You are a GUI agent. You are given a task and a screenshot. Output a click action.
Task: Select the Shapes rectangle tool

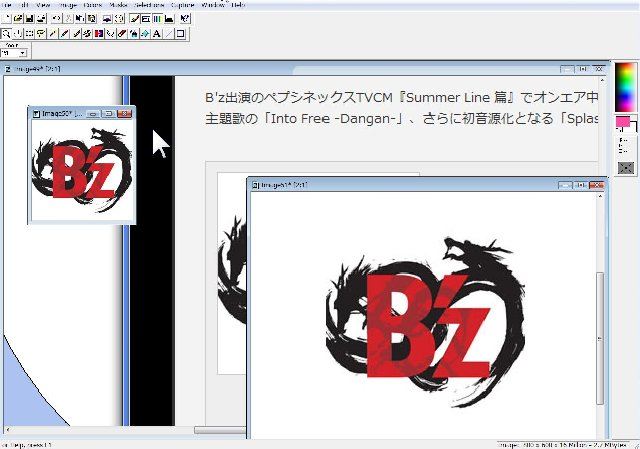[180, 33]
